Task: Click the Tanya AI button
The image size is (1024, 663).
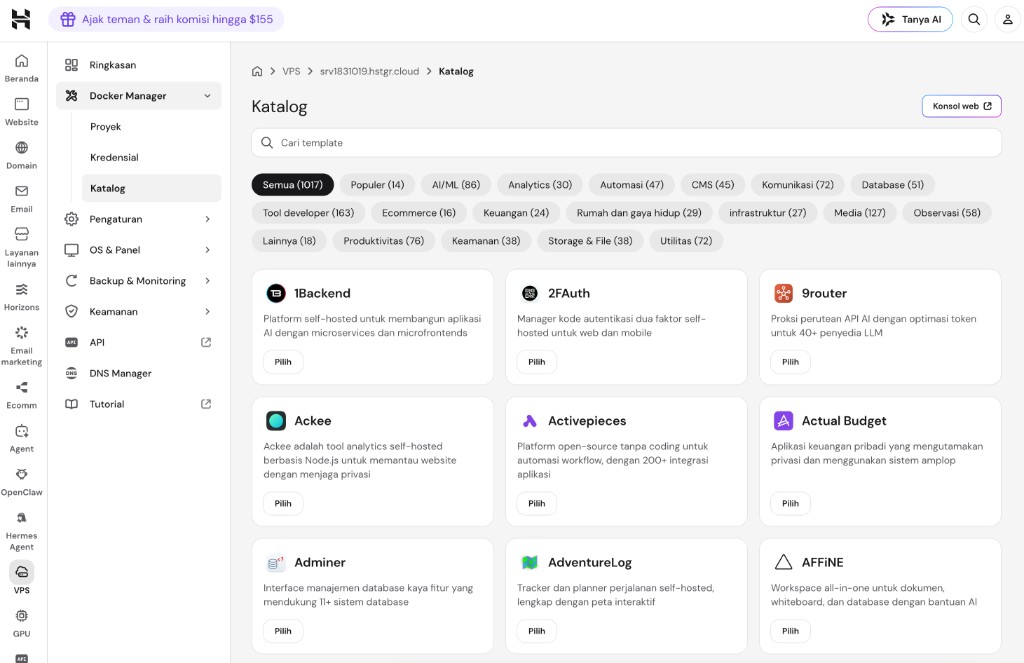Action: coord(910,19)
